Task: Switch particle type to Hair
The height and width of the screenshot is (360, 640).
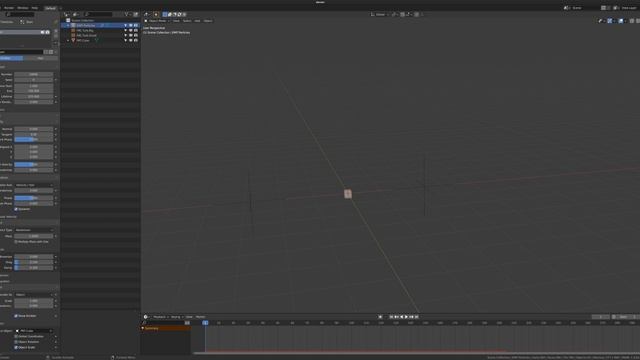Action: coord(40,58)
